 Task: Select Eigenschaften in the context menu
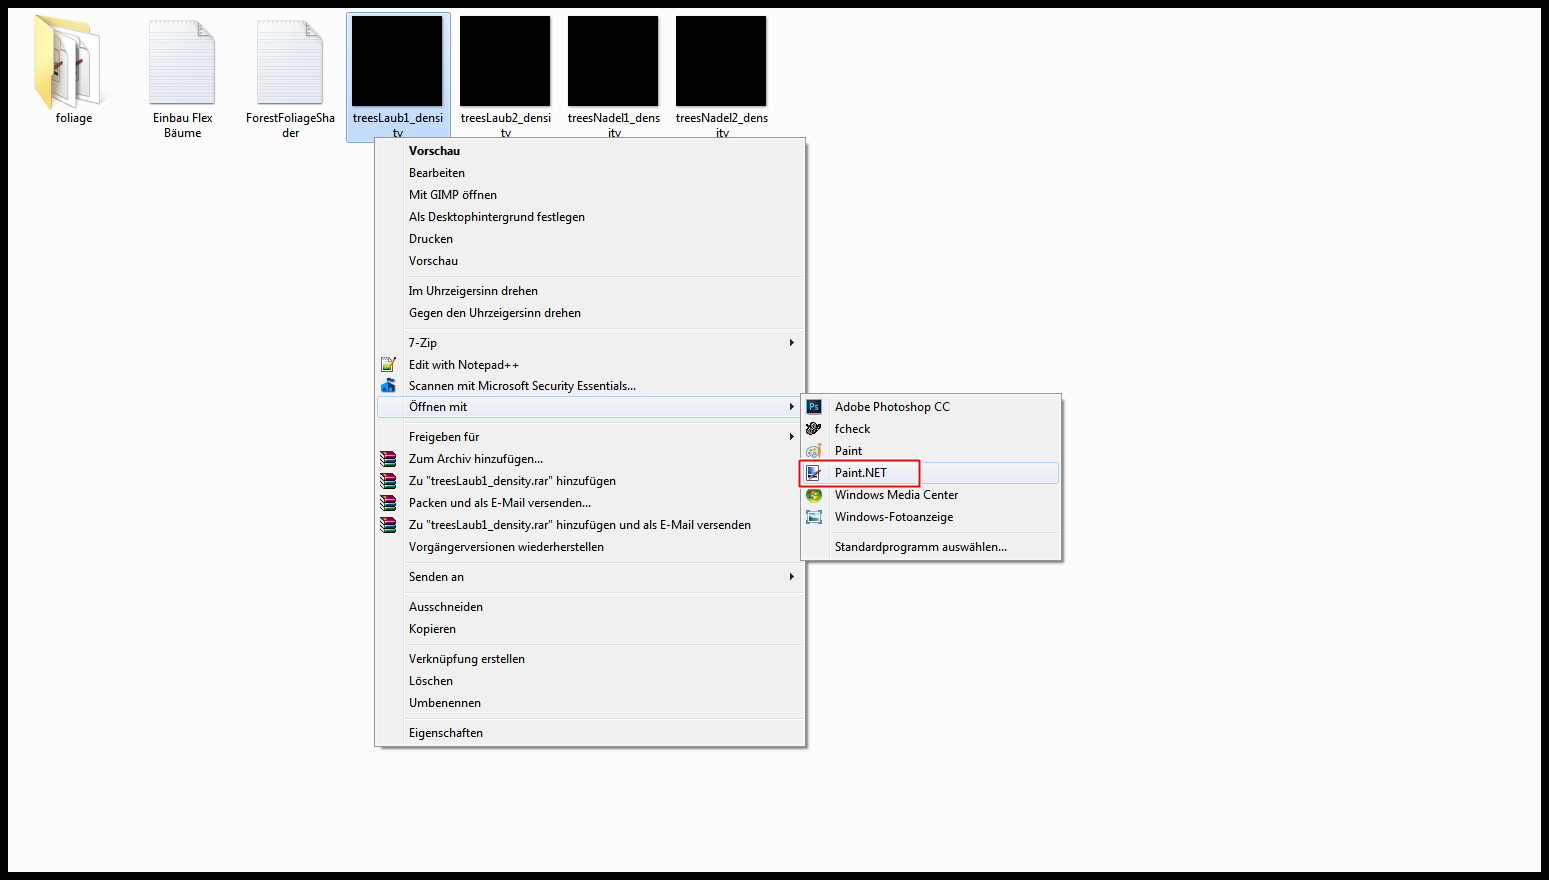(445, 733)
